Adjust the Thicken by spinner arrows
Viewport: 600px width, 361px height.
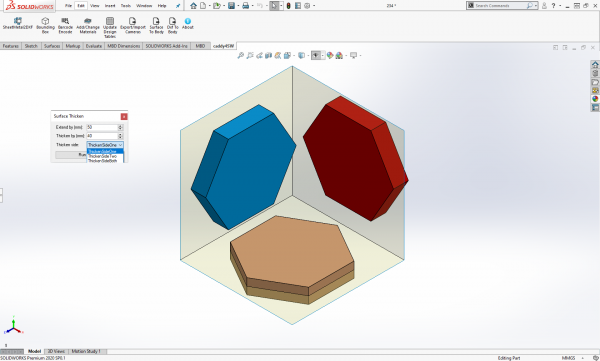pos(121,136)
